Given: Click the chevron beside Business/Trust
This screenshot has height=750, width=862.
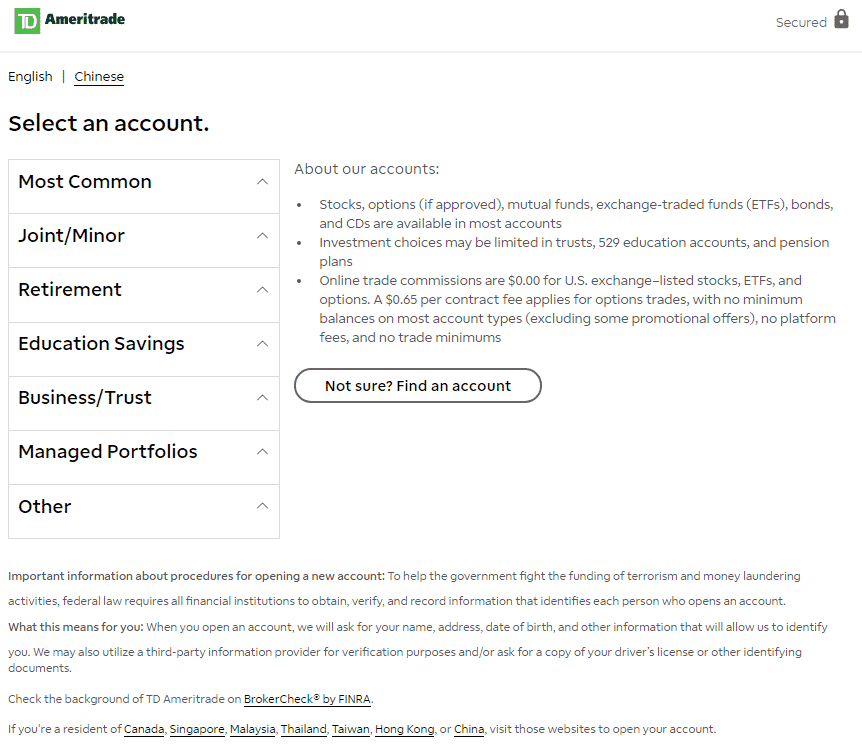Looking at the screenshot, I should click(x=263, y=398).
